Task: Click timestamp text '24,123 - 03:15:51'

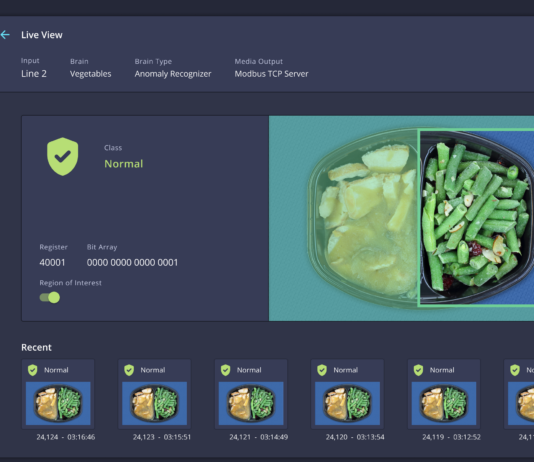Action: click(x=162, y=437)
